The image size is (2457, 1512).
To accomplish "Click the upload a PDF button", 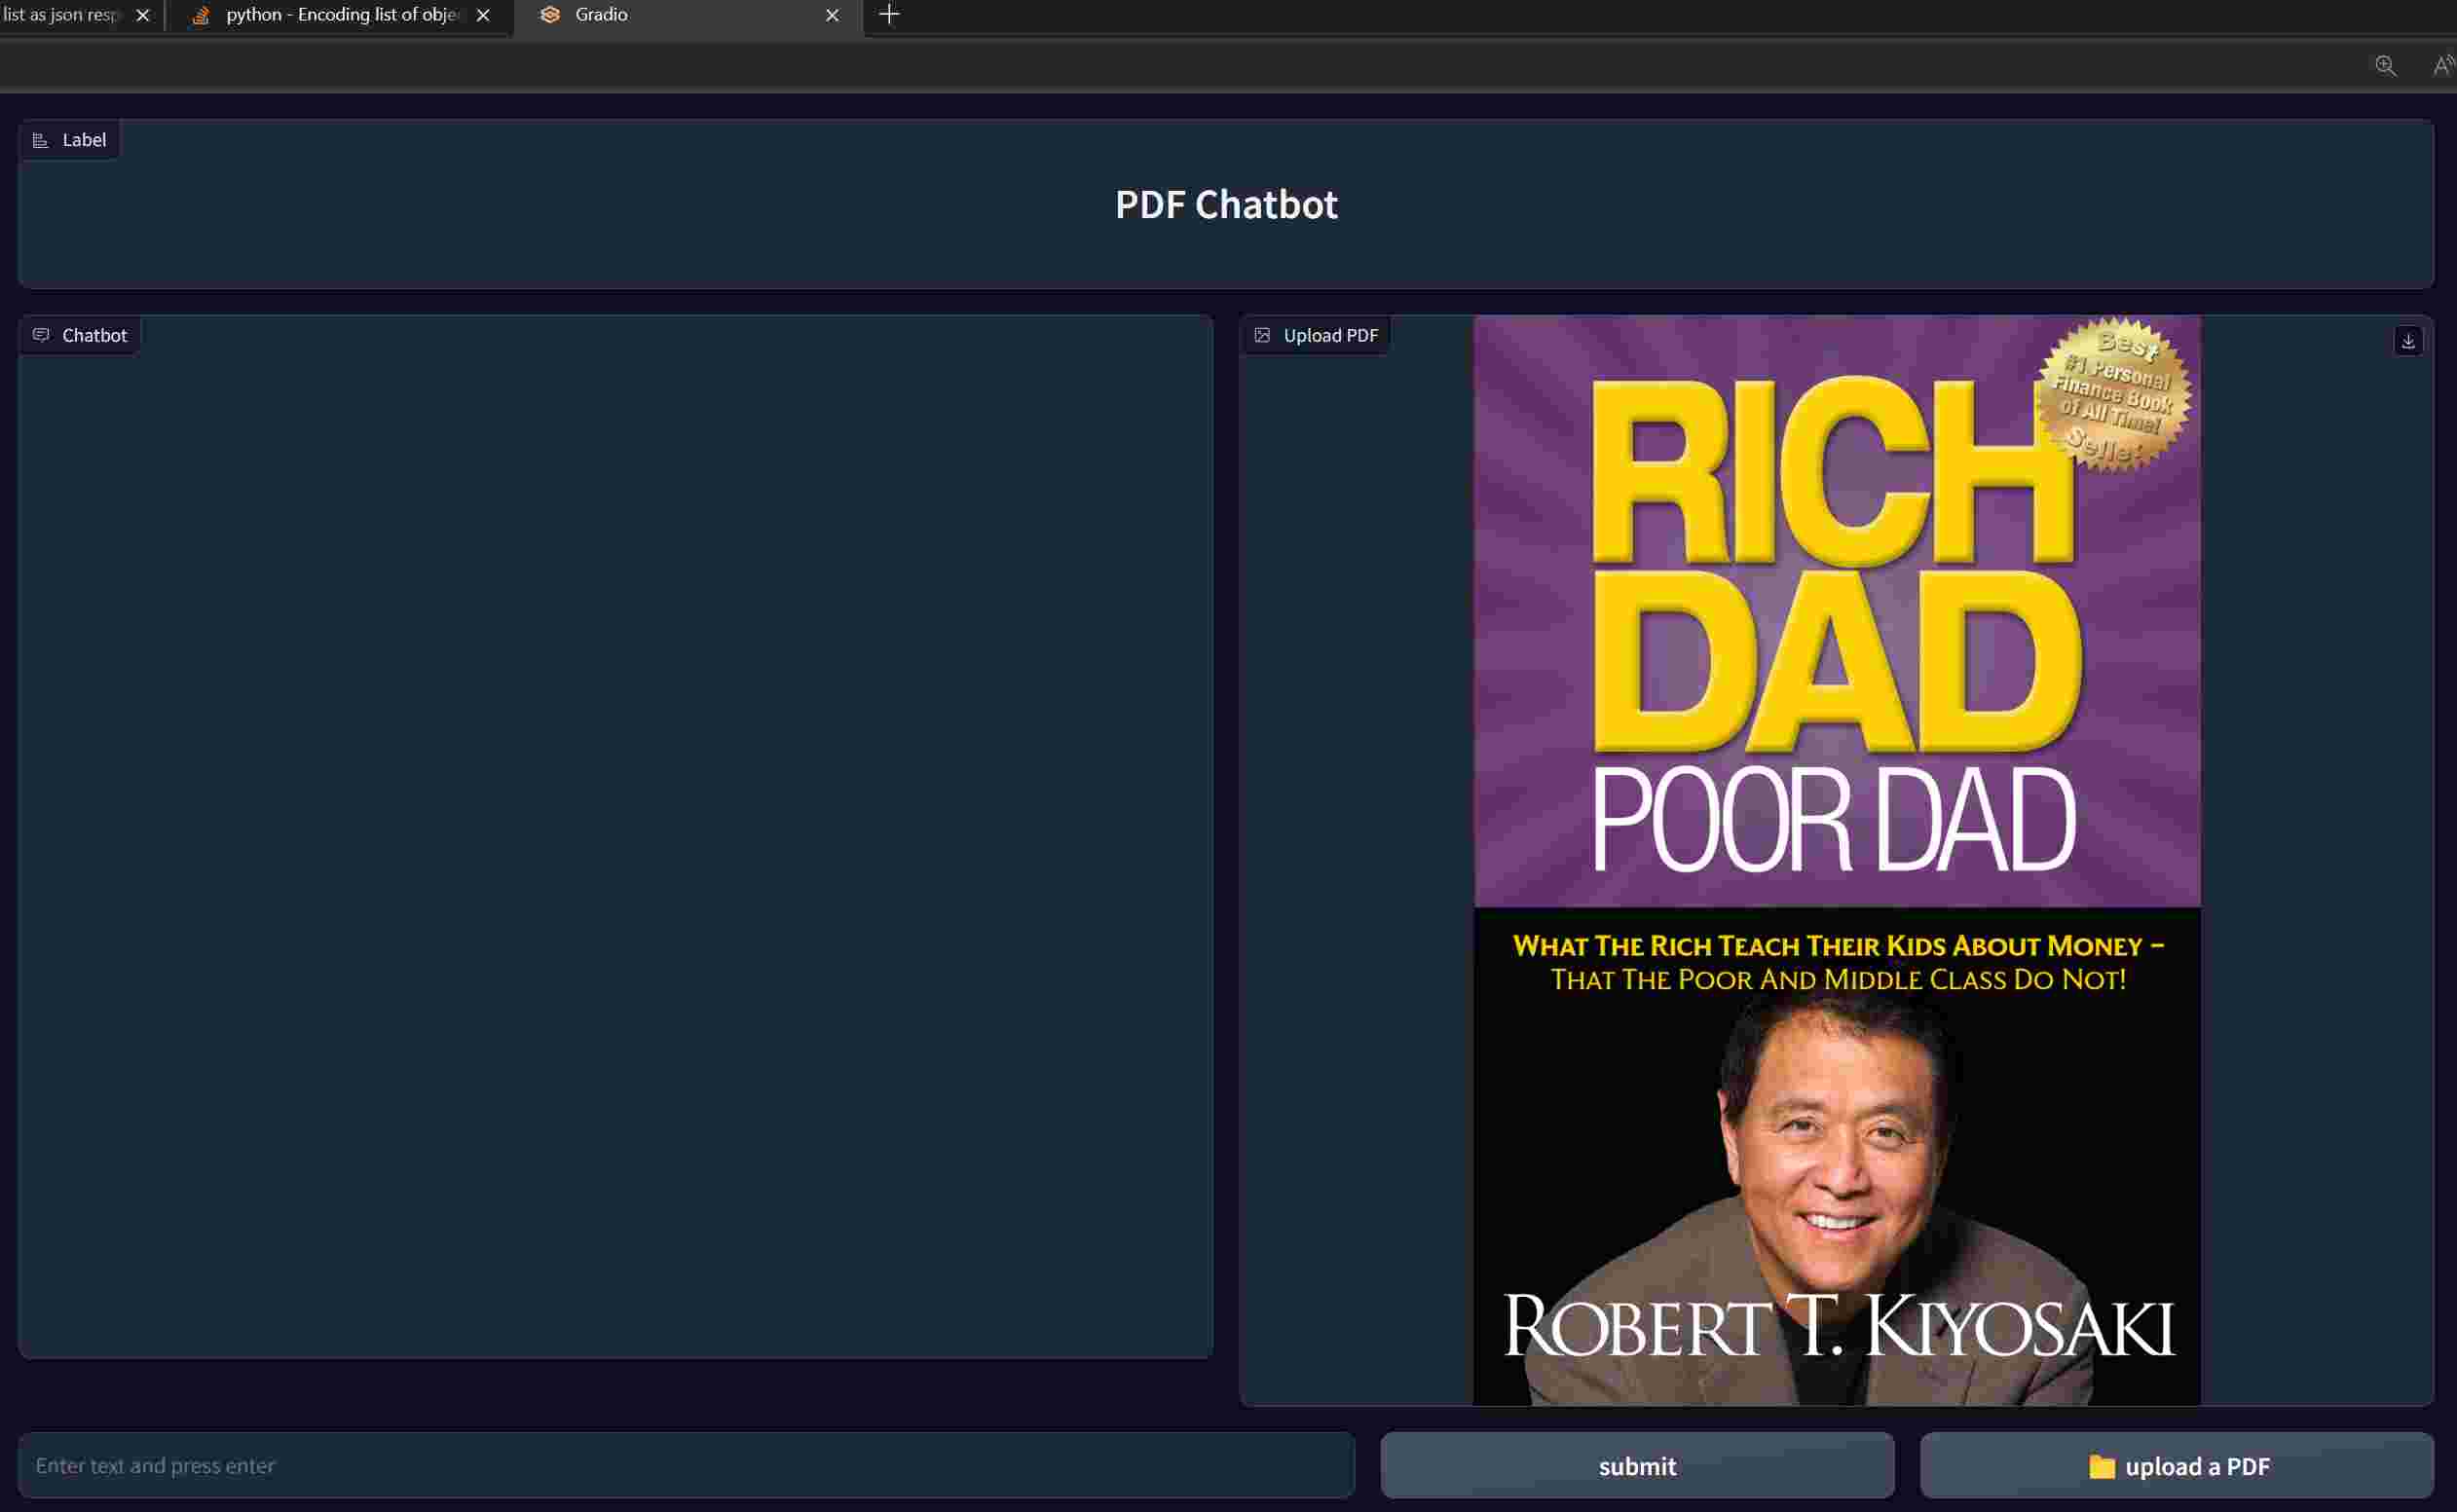I will coord(2177,1466).
